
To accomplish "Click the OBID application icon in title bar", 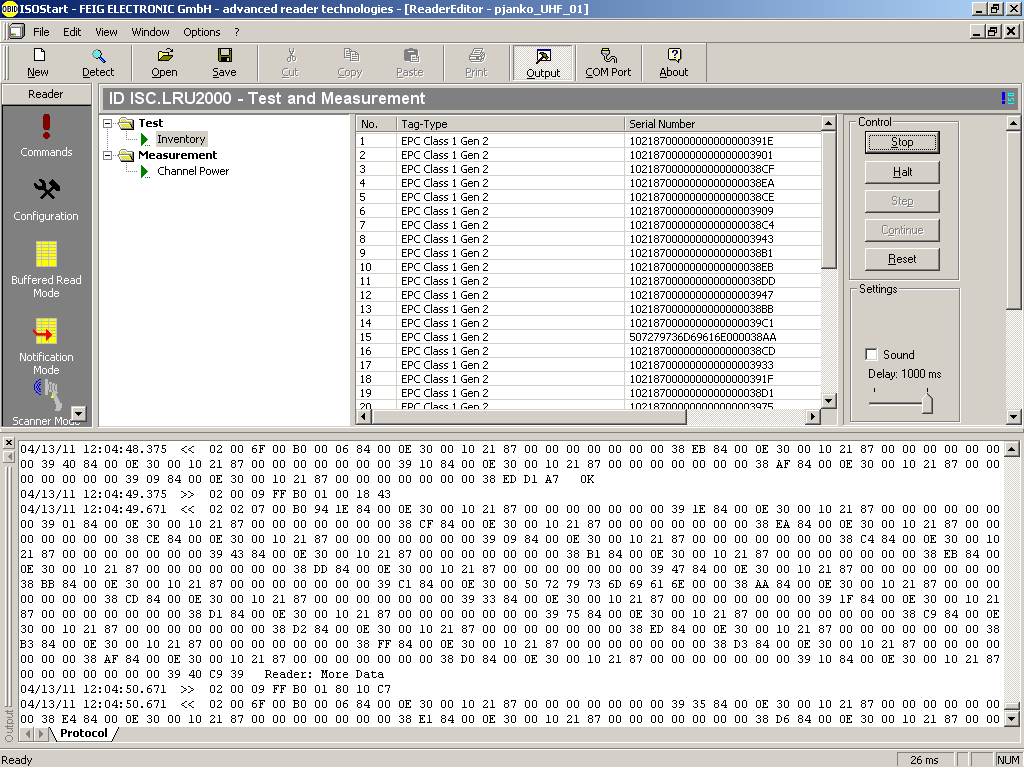I will point(9,8).
